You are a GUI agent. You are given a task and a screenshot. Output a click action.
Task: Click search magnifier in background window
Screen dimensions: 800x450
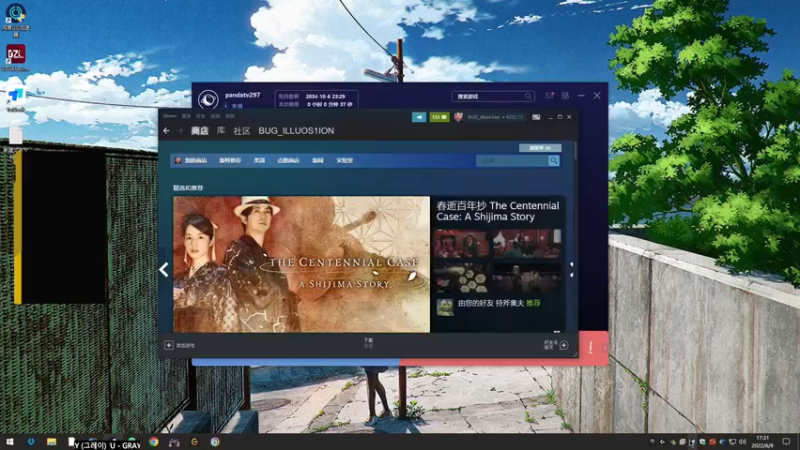click(529, 96)
